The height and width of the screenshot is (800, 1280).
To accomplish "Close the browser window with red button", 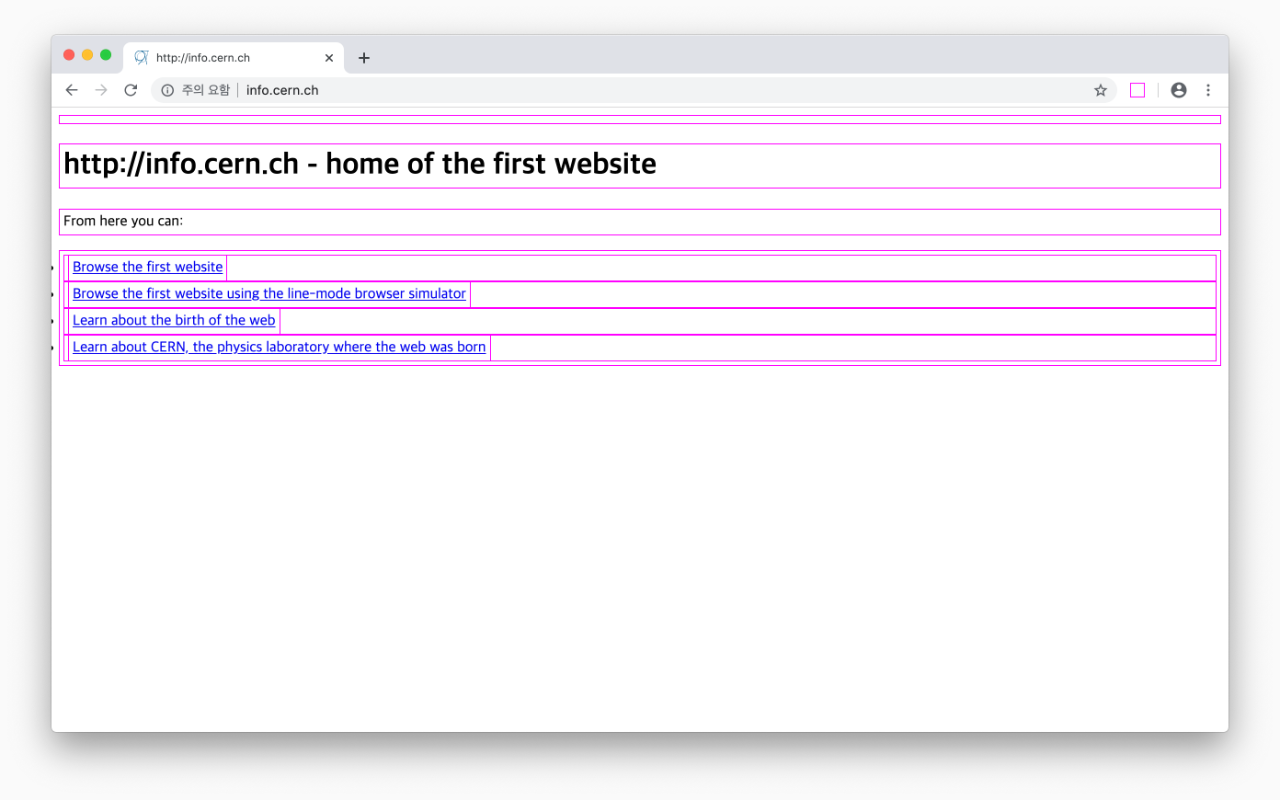I will click(x=69, y=55).
